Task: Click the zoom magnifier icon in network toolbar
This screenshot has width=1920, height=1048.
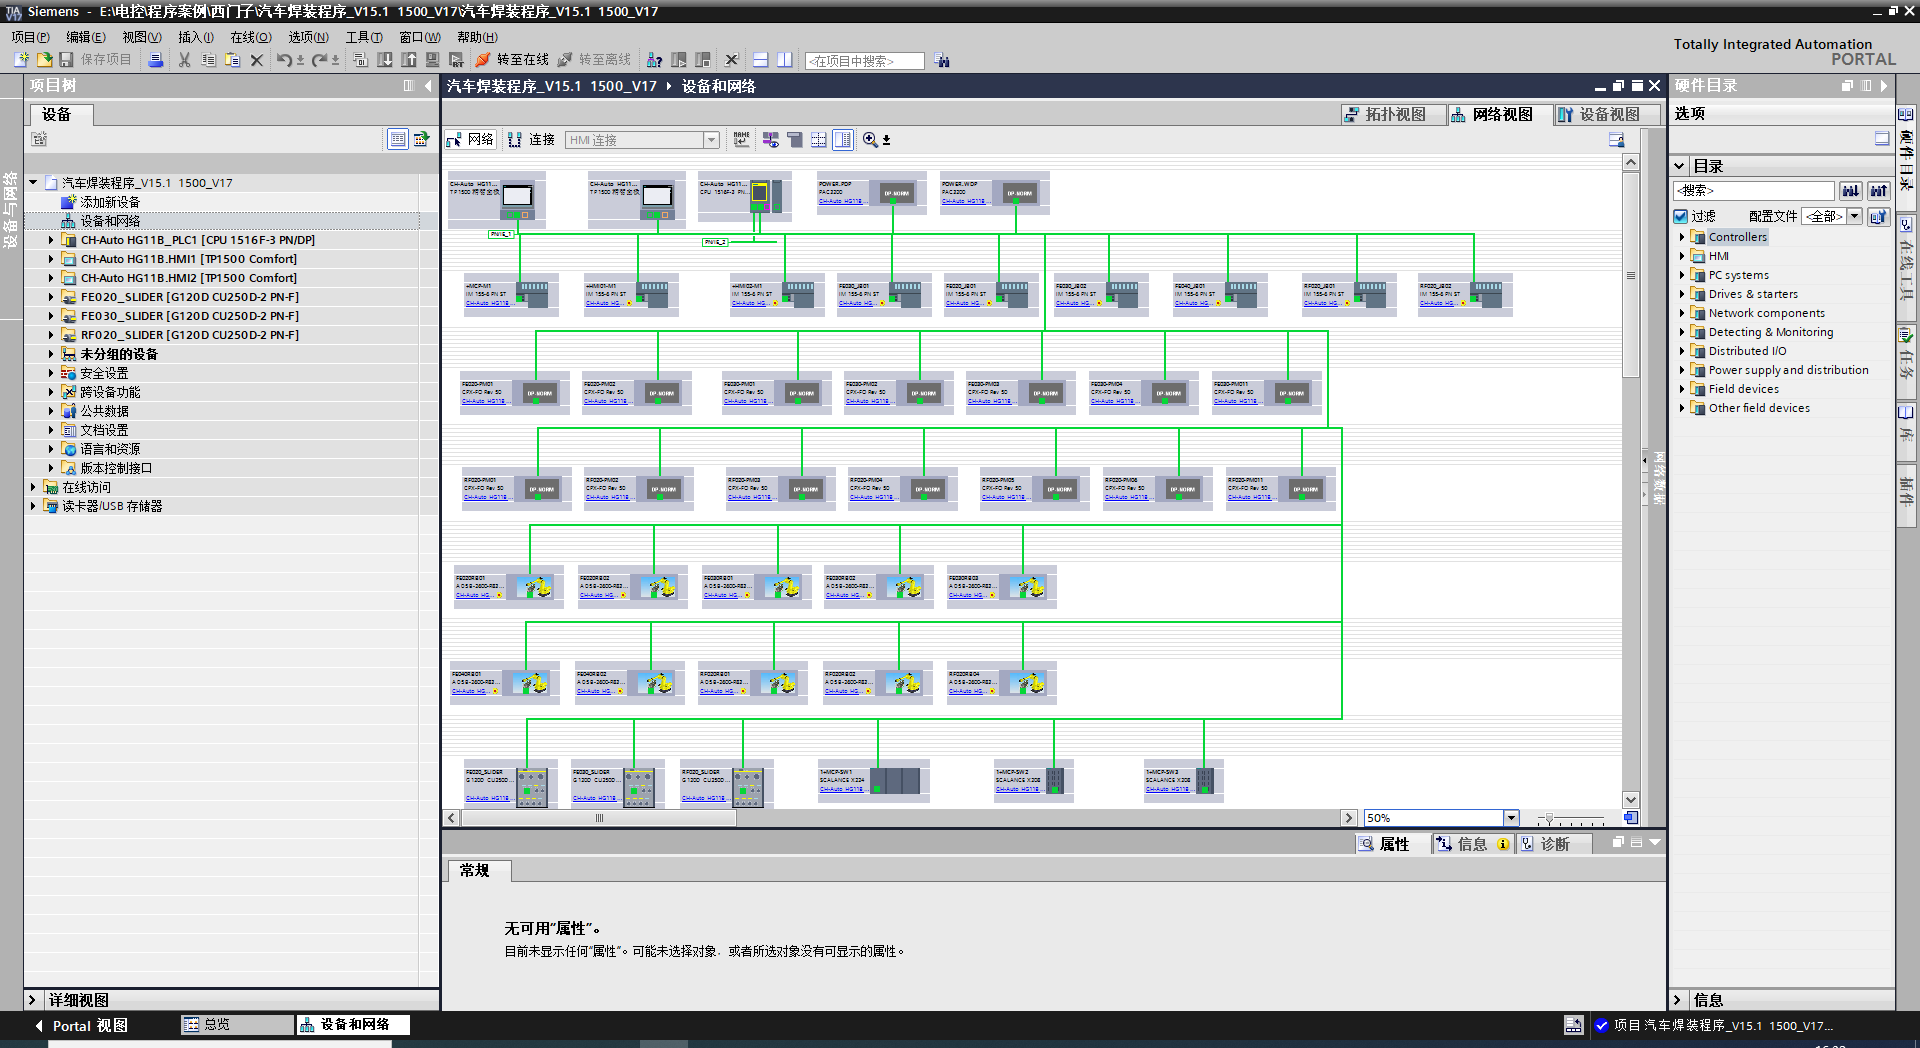Action: pos(870,140)
